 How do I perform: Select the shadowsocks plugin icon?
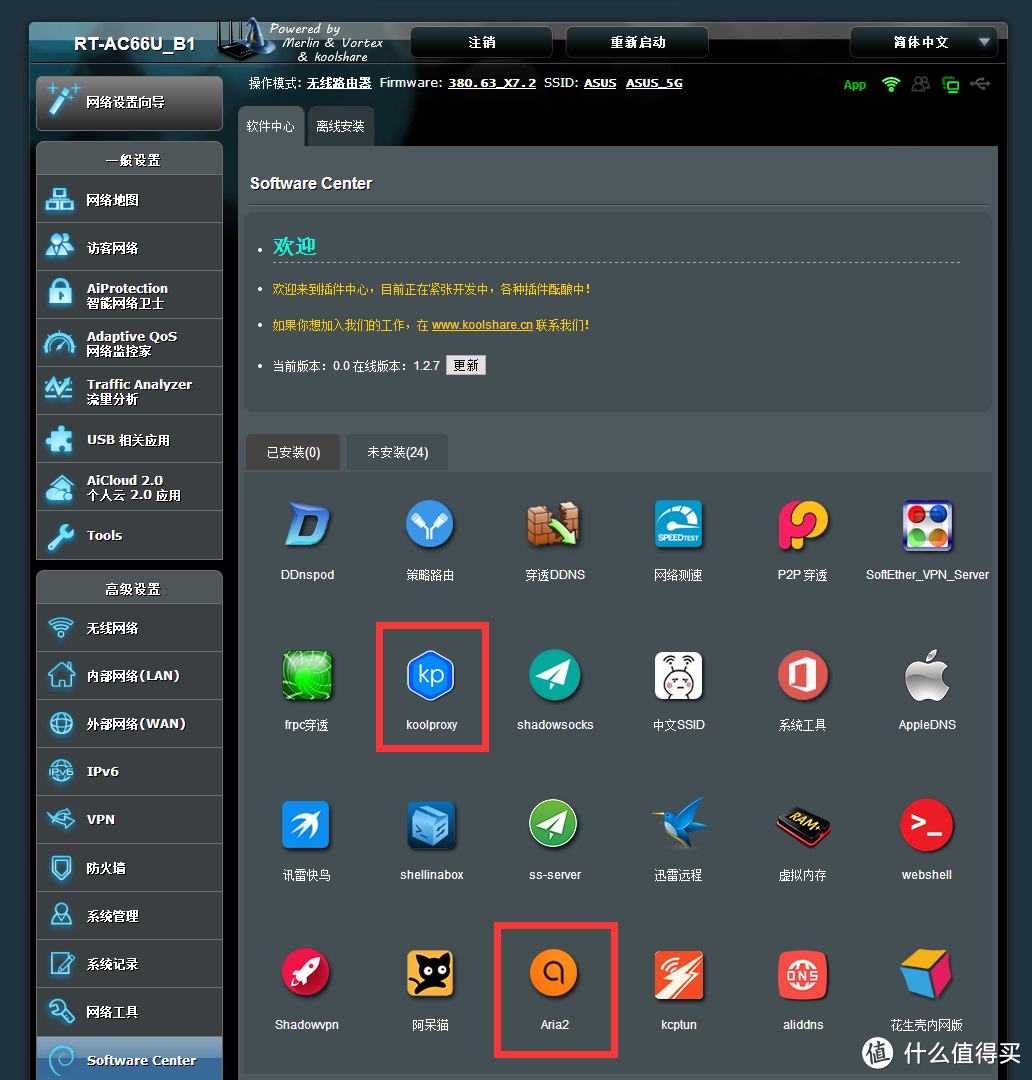555,675
